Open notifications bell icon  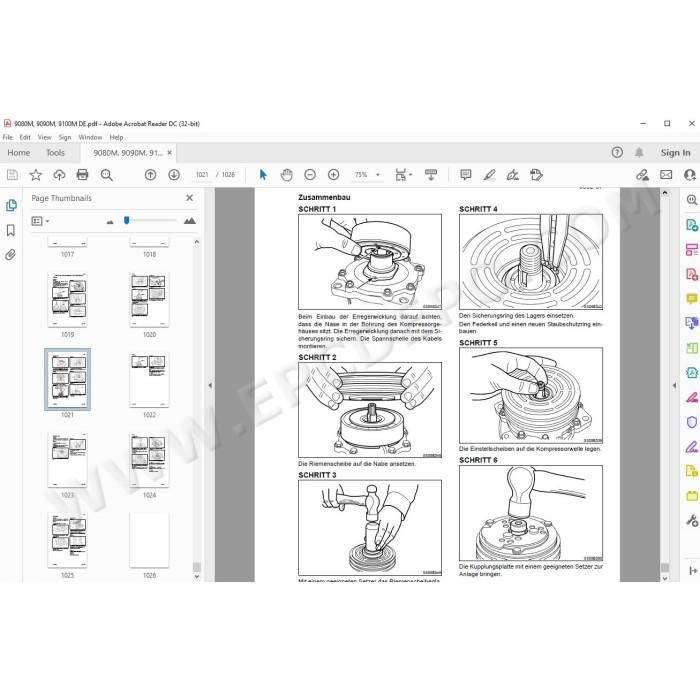pos(639,153)
